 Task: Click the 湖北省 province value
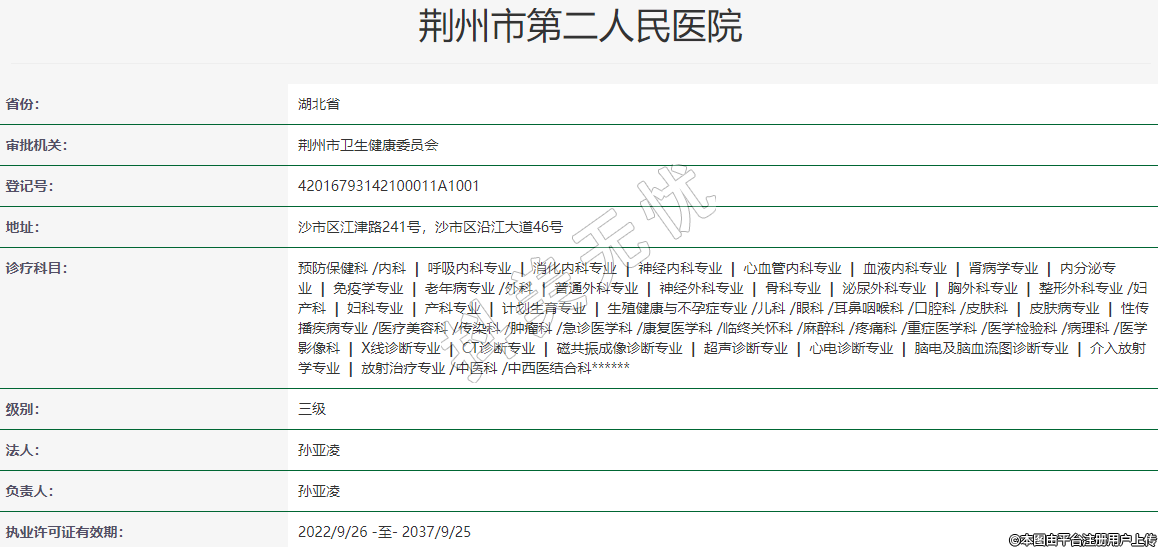tap(319, 104)
